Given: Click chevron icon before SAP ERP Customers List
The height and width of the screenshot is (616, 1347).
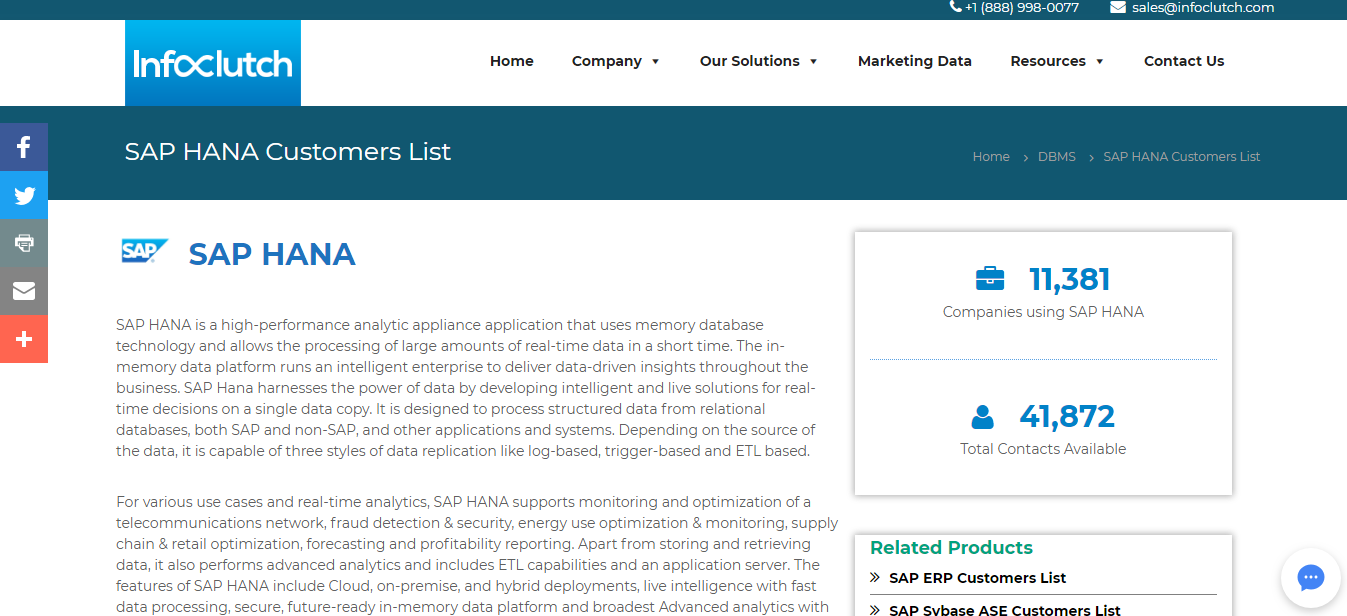Looking at the screenshot, I should (875, 577).
